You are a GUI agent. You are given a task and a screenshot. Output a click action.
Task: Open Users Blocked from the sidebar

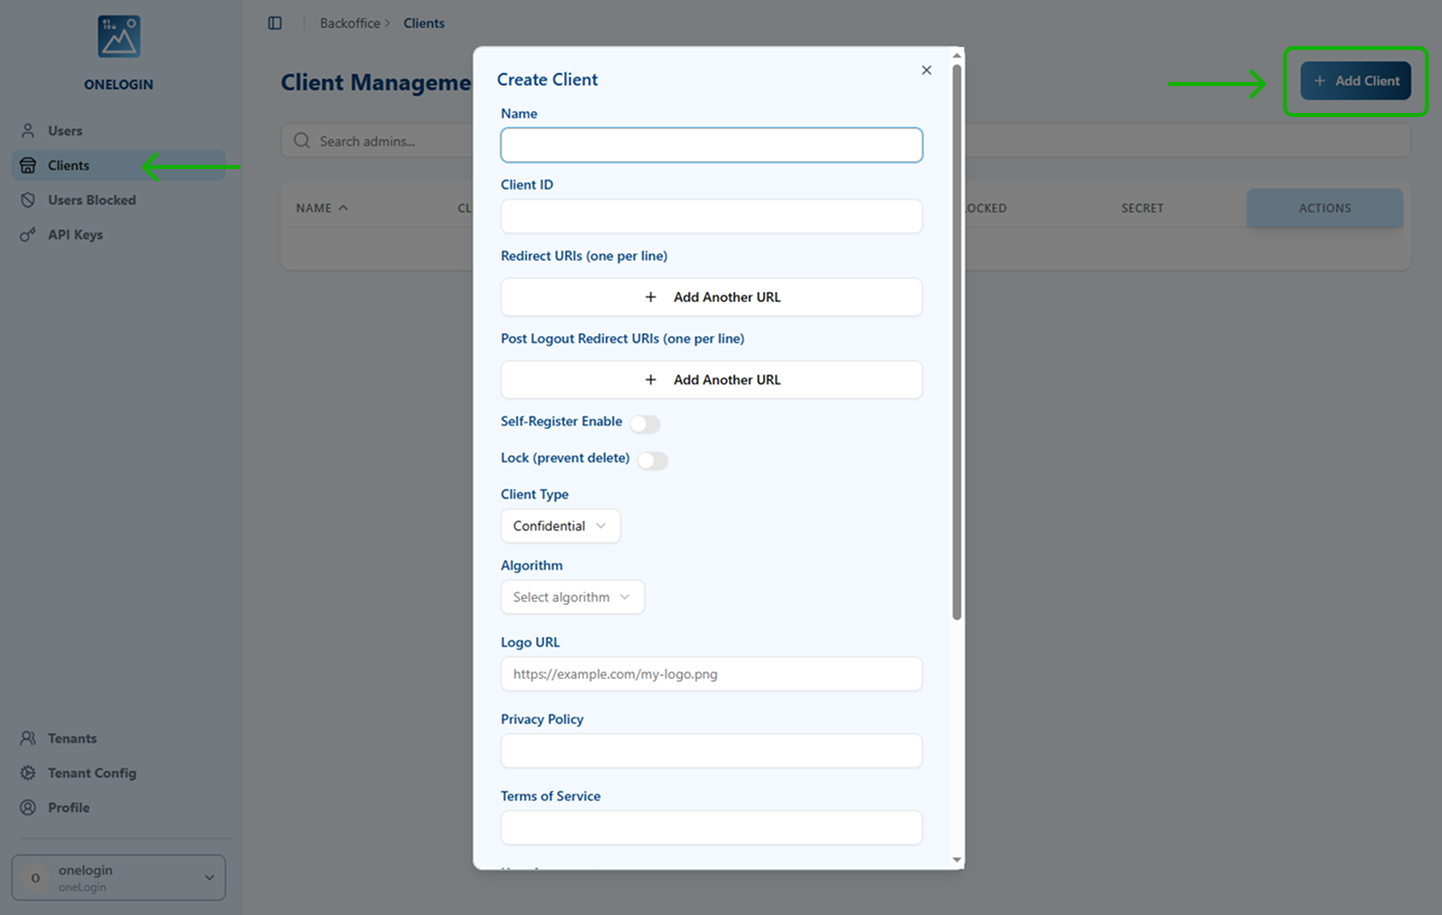[x=28, y=200]
